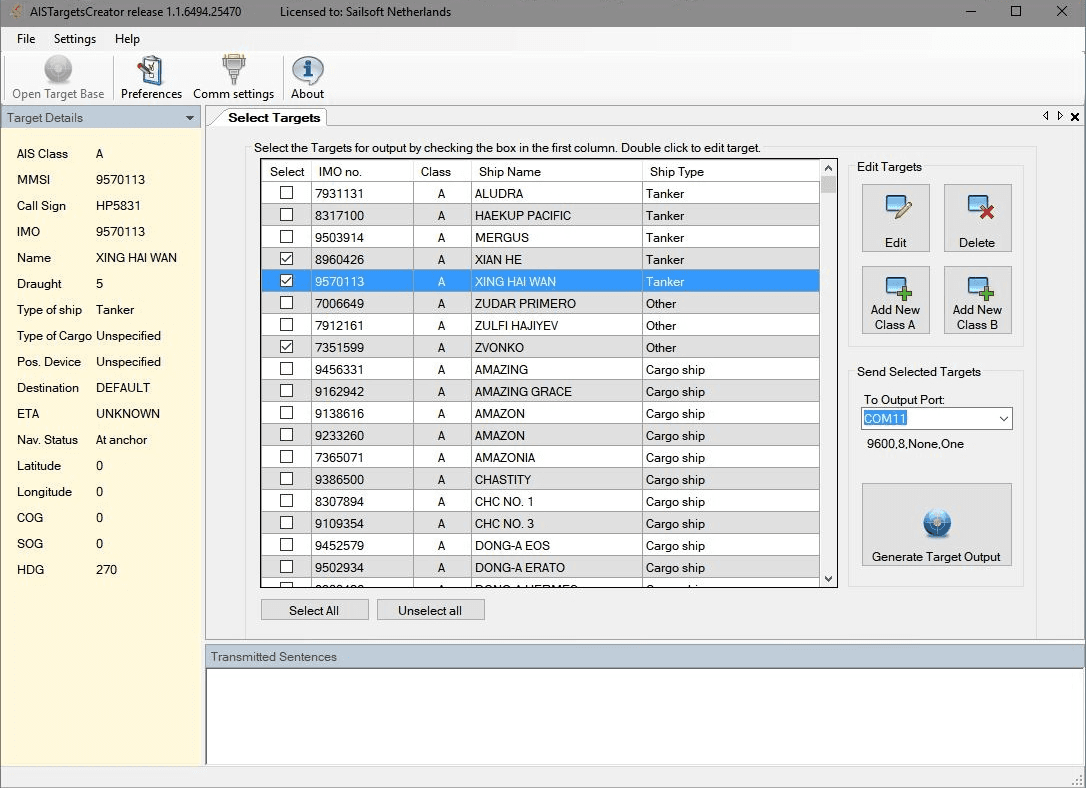The height and width of the screenshot is (788, 1086).
Task: Add New Class B target
Action: tap(977, 300)
